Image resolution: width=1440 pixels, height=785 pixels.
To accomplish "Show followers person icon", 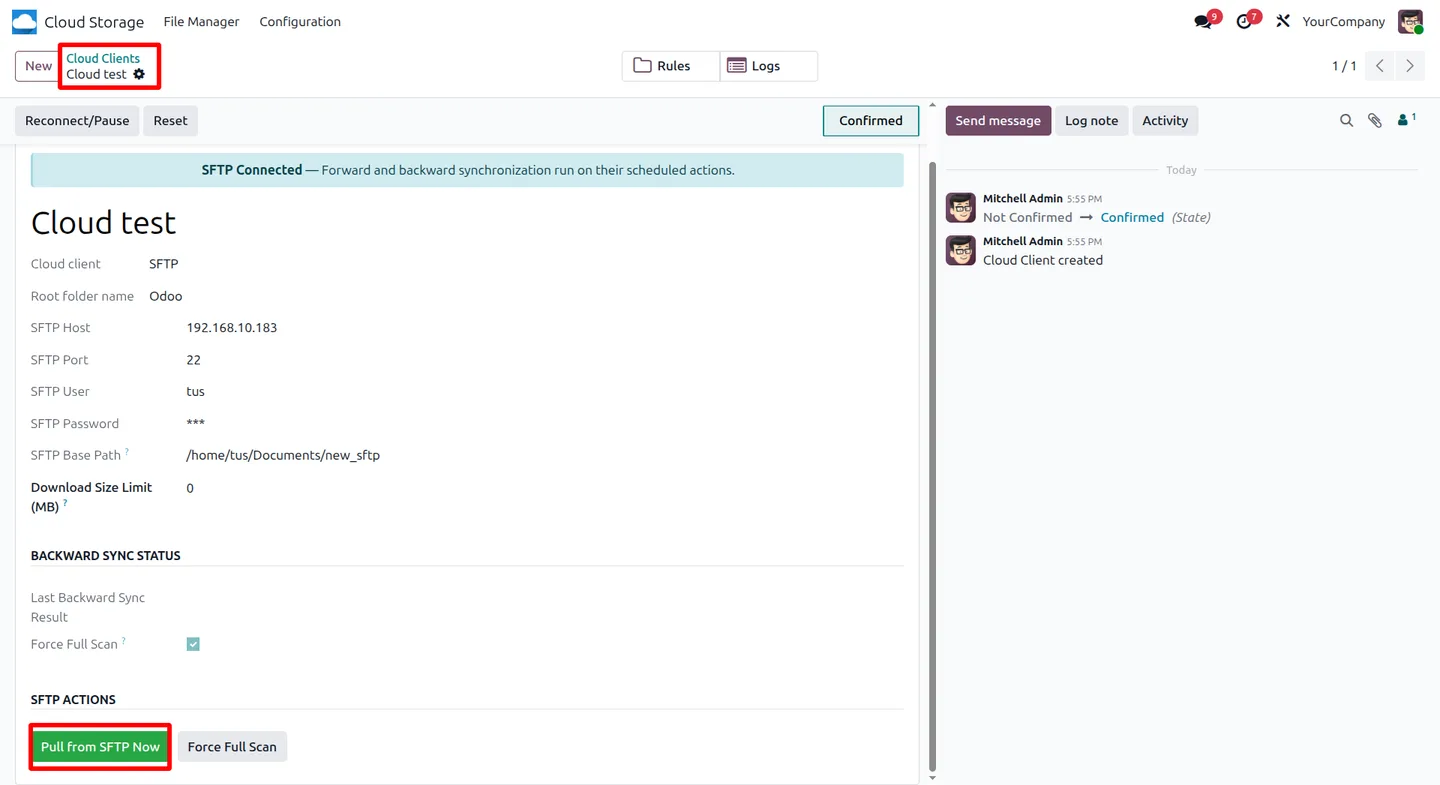I will point(1406,120).
